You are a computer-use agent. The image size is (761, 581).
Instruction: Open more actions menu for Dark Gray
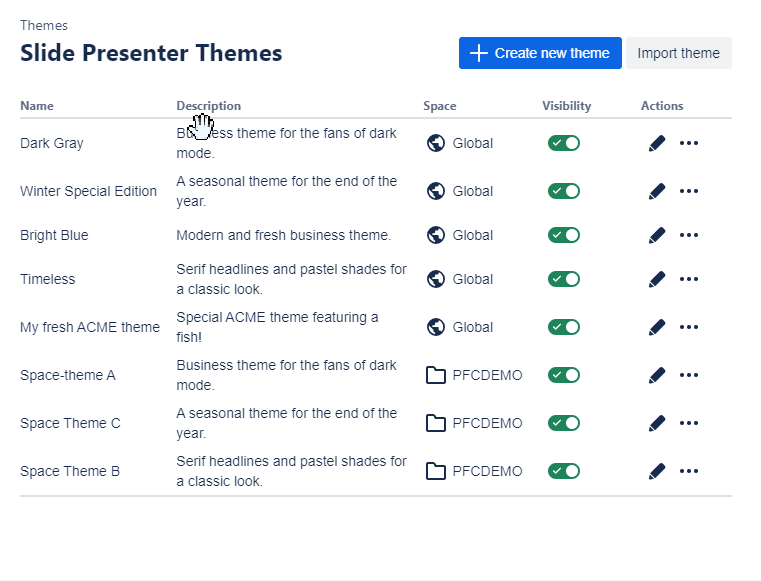[689, 143]
